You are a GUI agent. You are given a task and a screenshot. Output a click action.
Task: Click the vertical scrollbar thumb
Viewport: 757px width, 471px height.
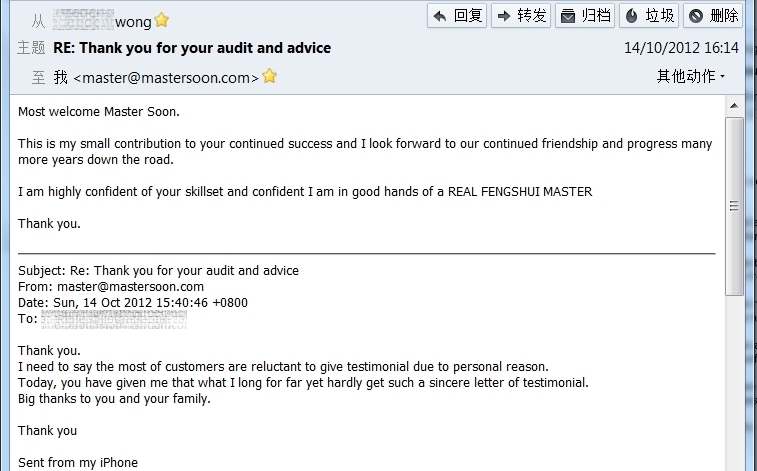735,205
